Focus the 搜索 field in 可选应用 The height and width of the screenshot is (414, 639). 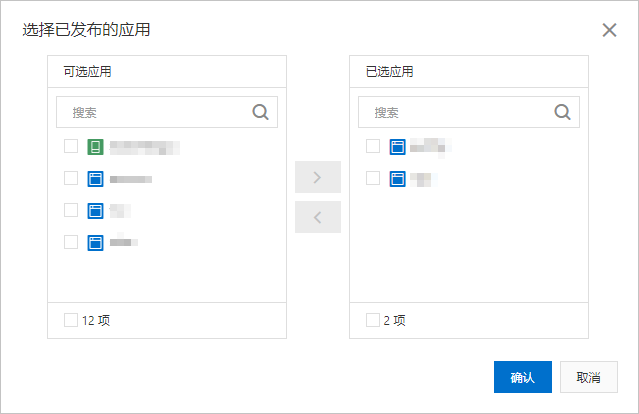click(167, 112)
